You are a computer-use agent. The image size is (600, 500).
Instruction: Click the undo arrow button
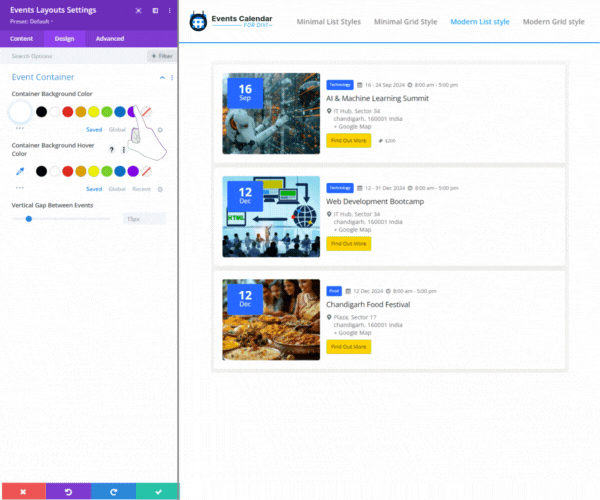tap(67, 491)
